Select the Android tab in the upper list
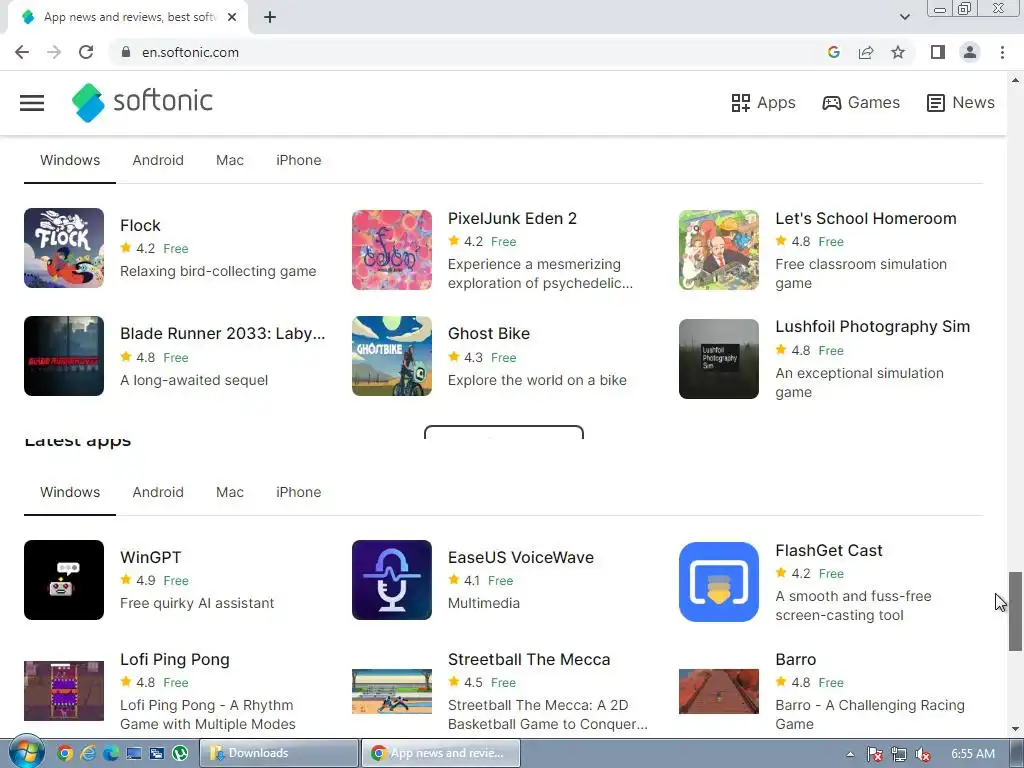 (158, 160)
